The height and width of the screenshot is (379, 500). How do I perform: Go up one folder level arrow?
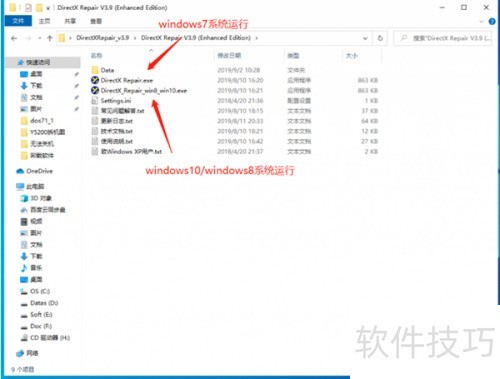point(50,38)
